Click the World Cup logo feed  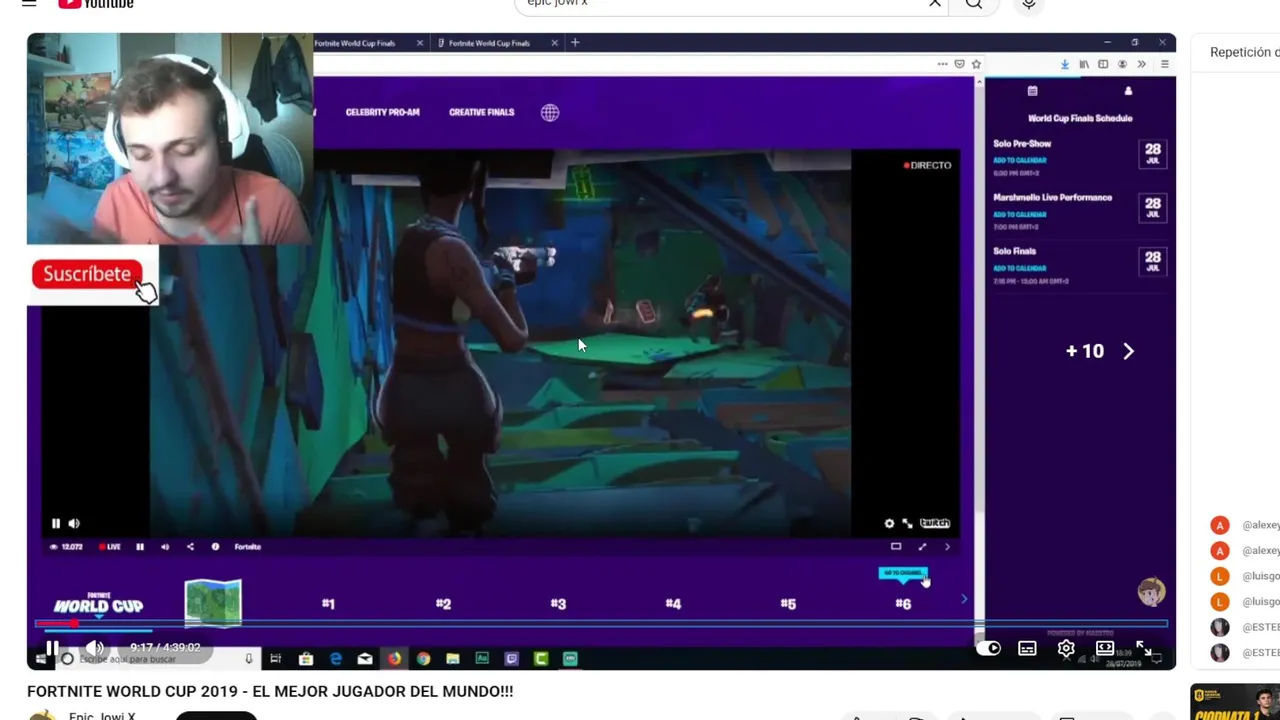pos(98,602)
